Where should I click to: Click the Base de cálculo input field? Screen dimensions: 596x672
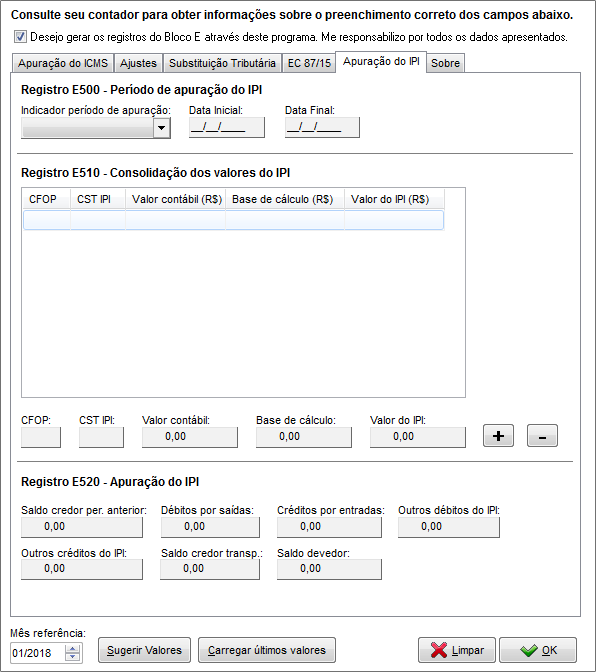point(304,437)
